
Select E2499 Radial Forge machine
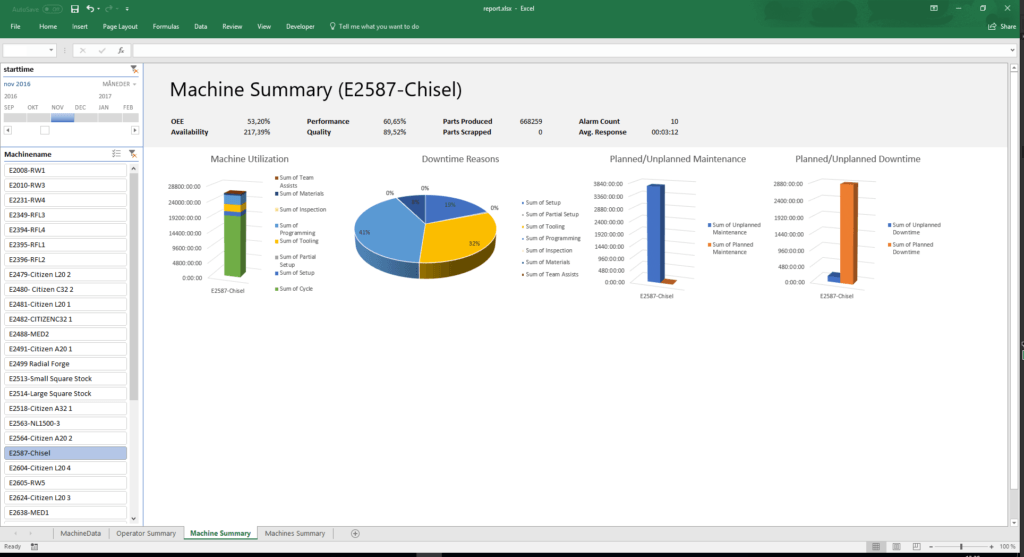[66, 364]
